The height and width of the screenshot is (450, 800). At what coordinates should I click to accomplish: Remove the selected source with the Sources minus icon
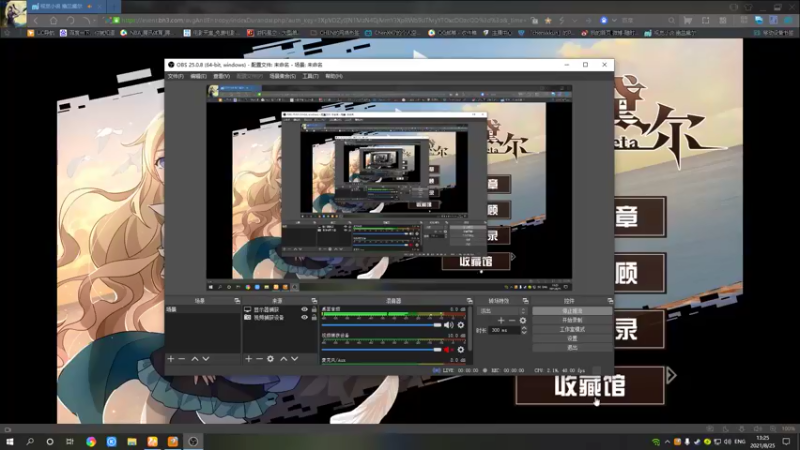click(259, 359)
